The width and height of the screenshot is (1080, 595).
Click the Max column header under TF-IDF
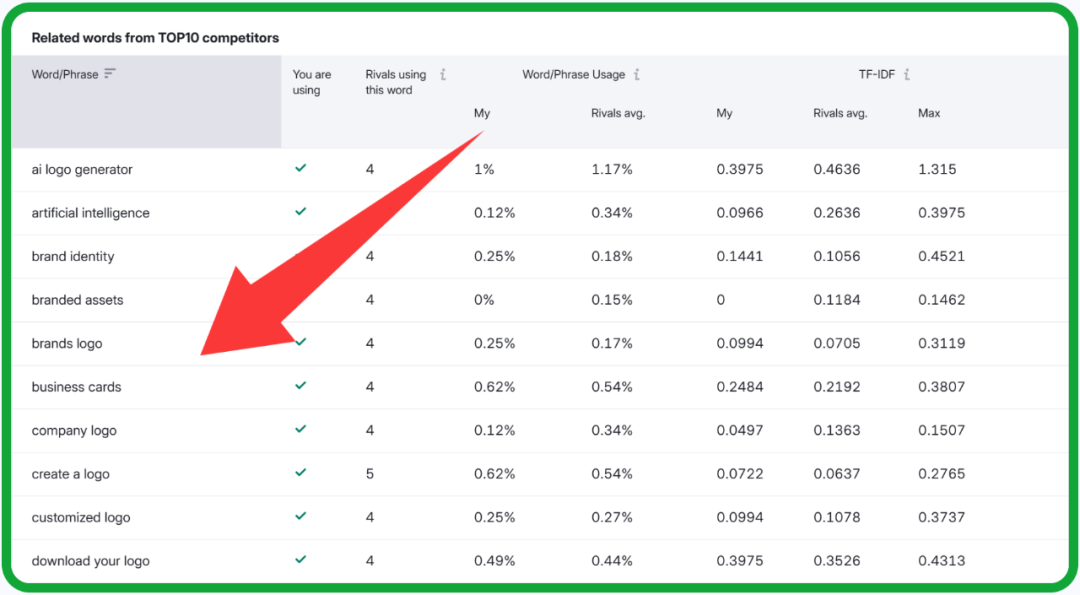929,113
